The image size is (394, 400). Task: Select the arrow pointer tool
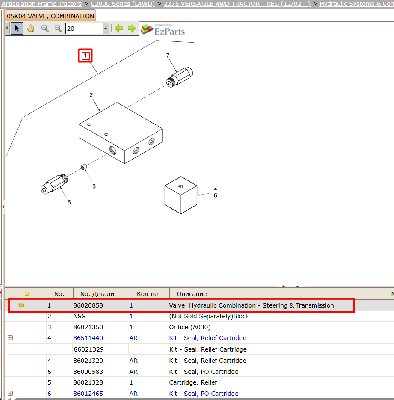coord(17,28)
